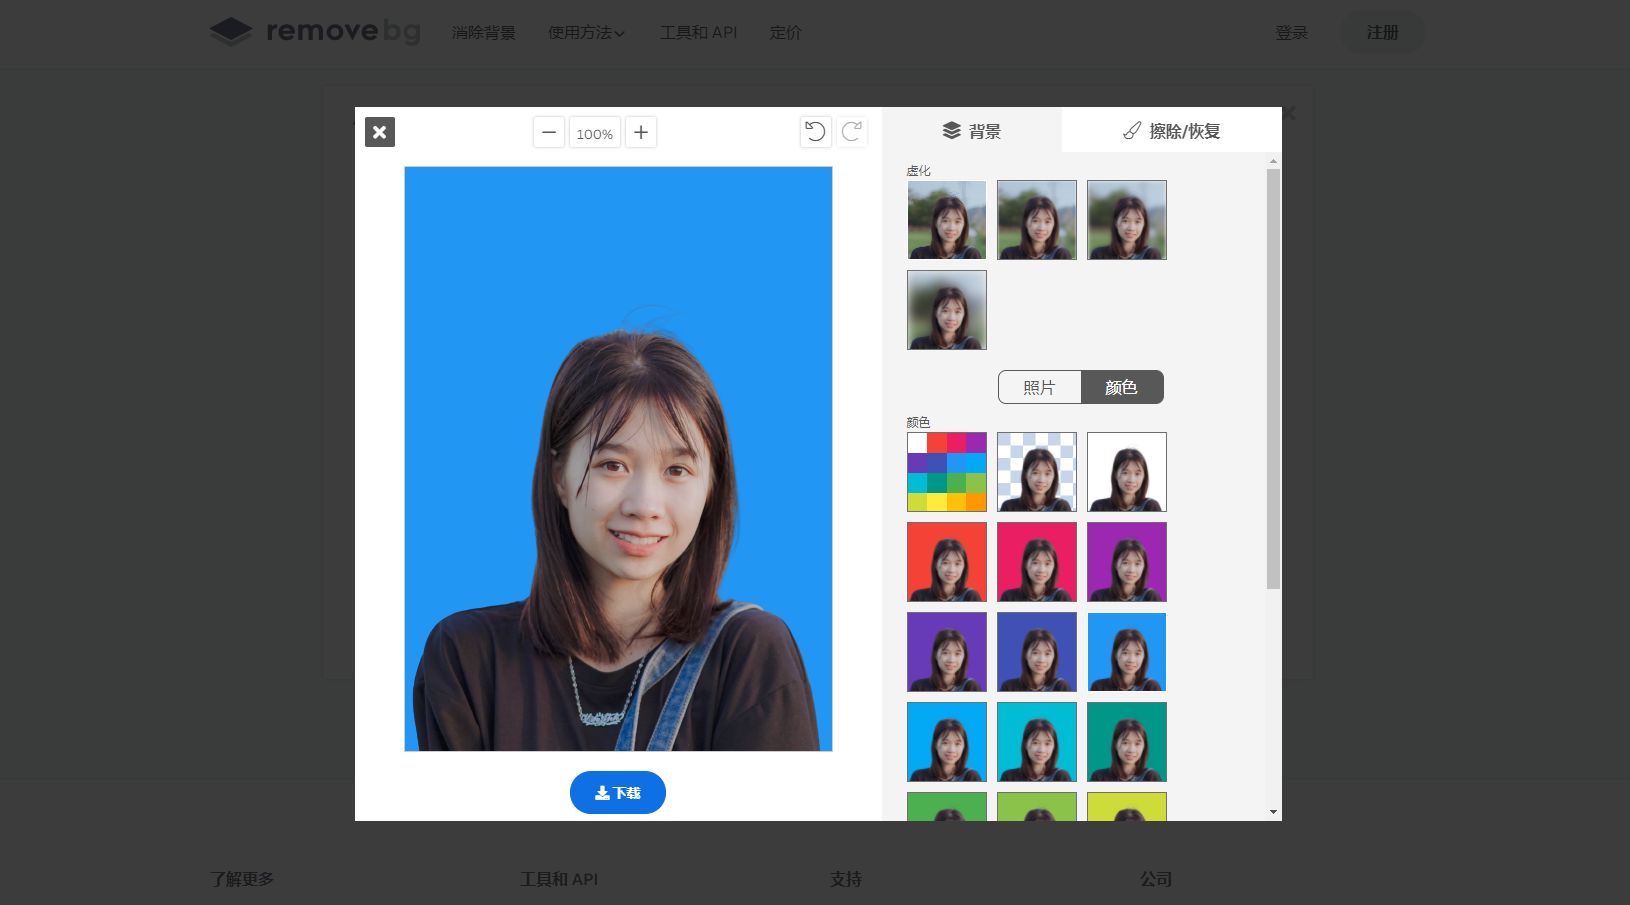Switch to the 擦除/恢复 tab
This screenshot has height=905, width=1630.
[1172, 131]
